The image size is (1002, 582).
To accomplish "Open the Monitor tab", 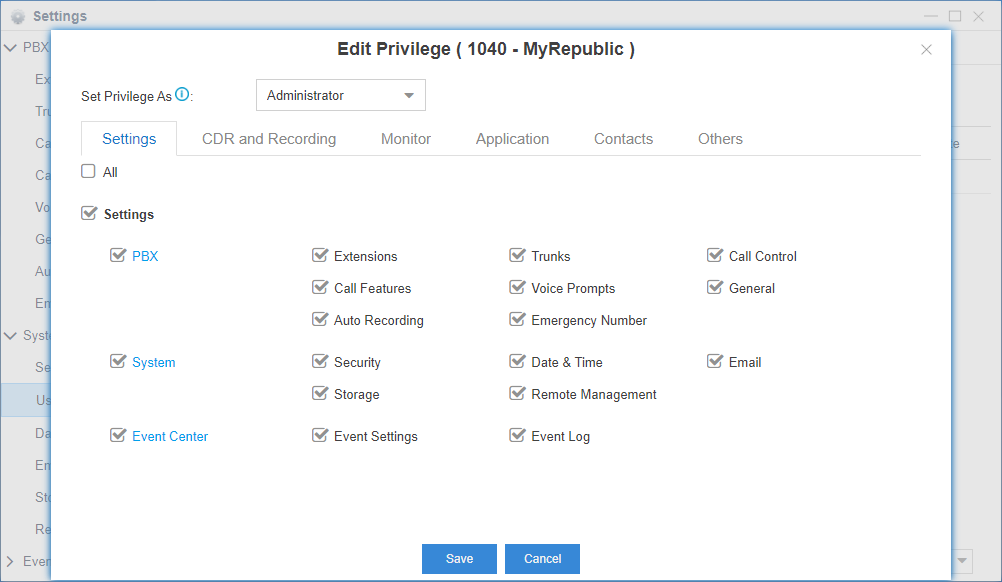I will pyautogui.click(x=406, y=139).
